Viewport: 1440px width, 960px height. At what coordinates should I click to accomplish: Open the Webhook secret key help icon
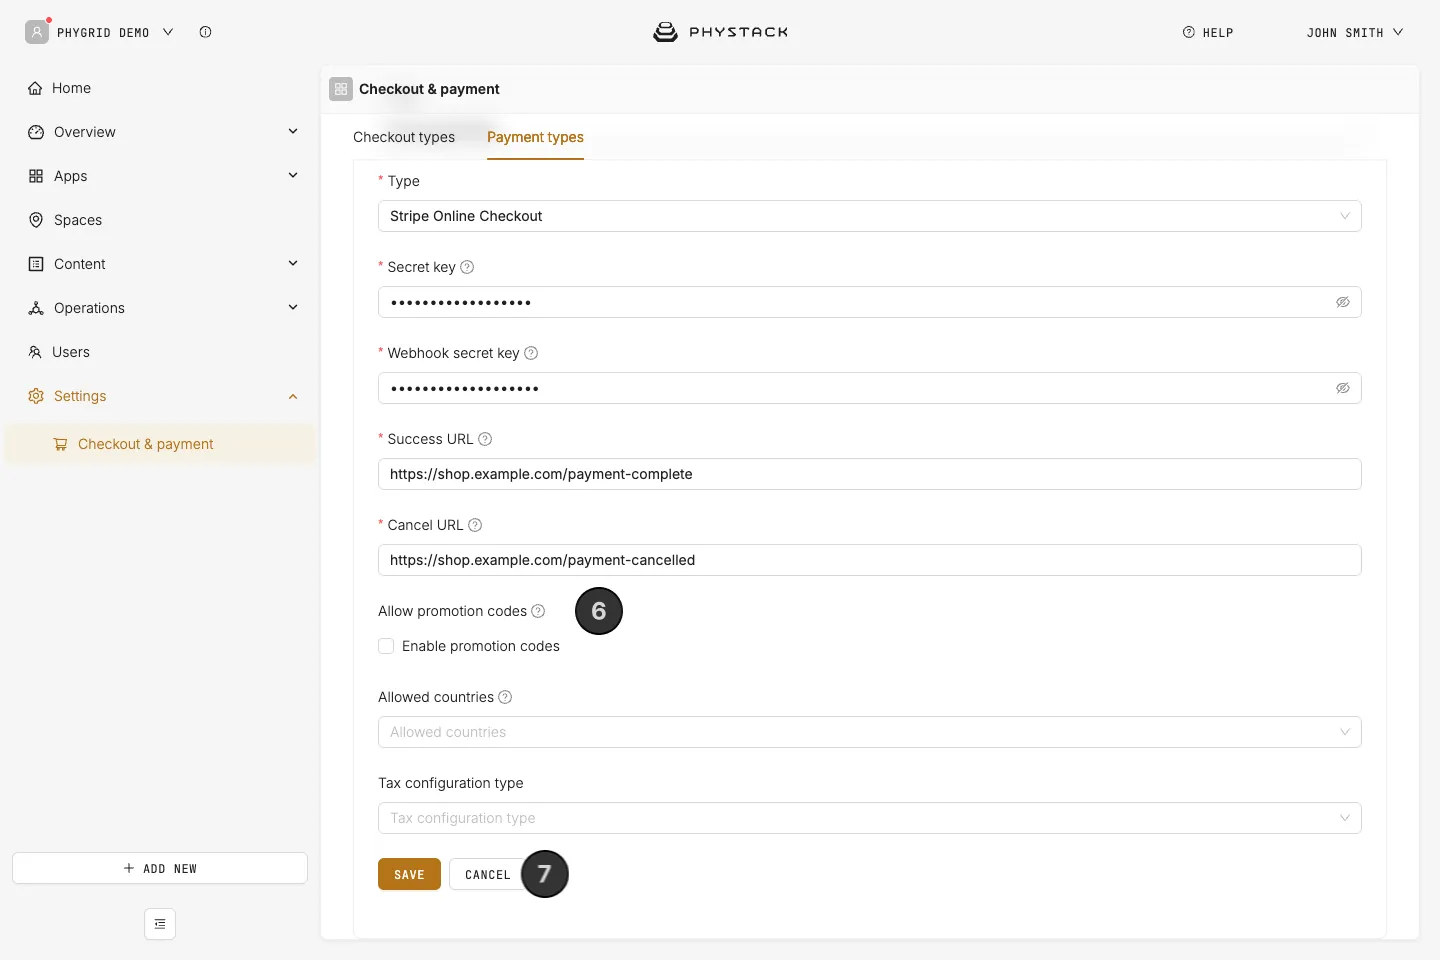pos(531,353)
